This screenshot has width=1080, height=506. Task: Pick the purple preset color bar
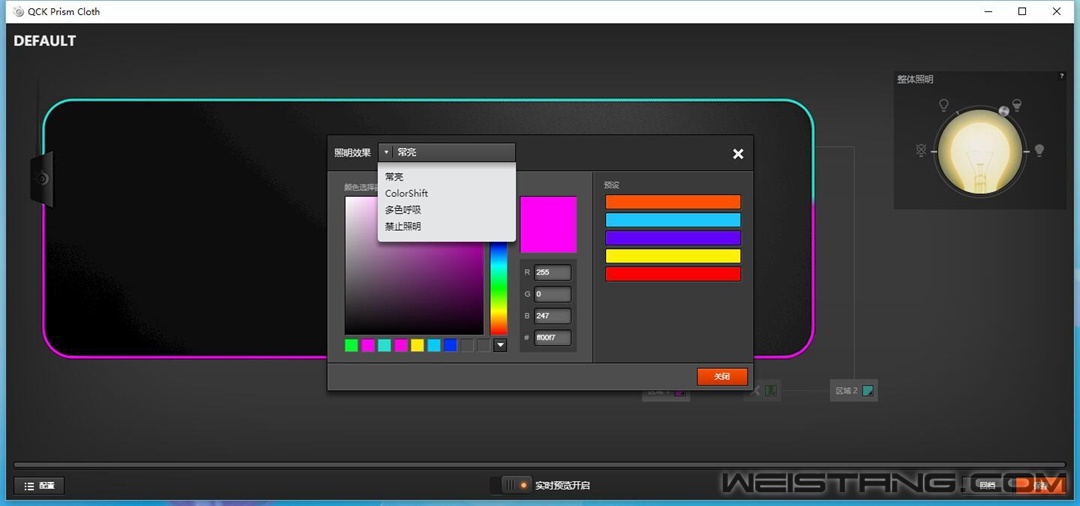[x=673, y=238]
